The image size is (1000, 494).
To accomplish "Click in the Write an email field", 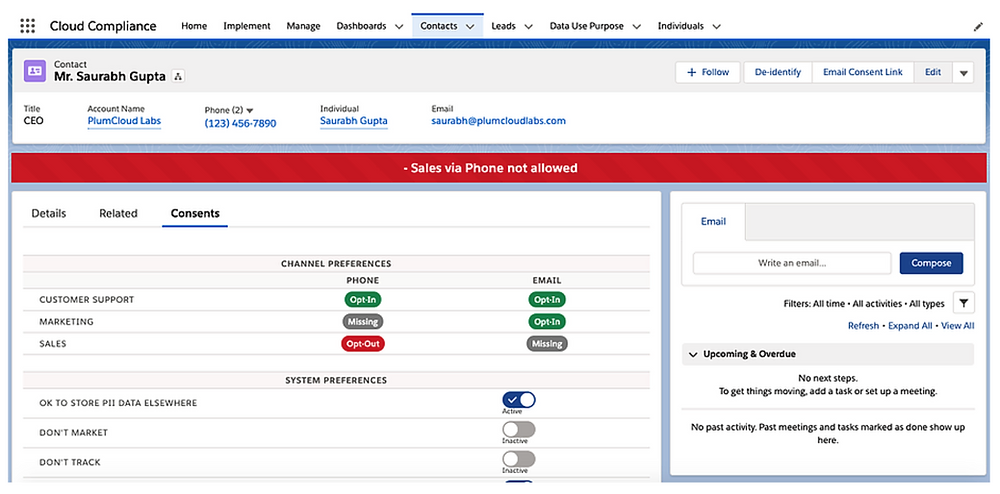I will click(792, 263).
